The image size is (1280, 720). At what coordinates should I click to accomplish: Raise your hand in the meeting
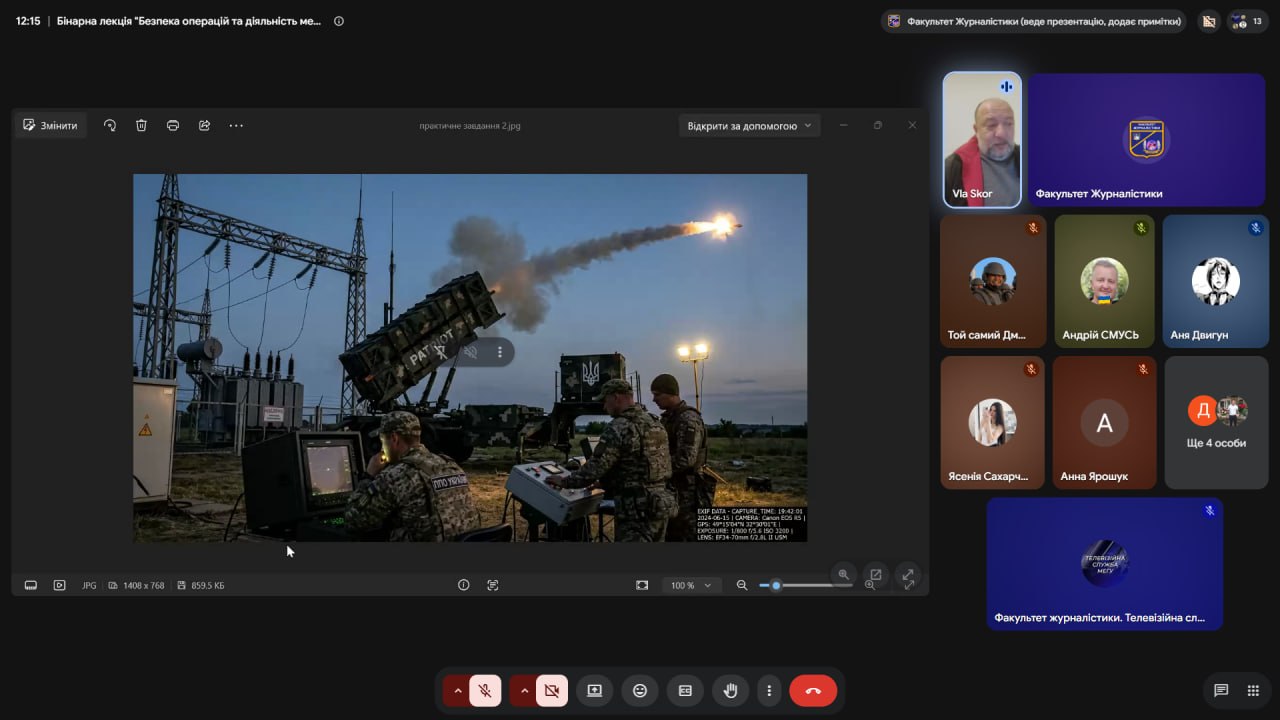[x=731, y=690]
